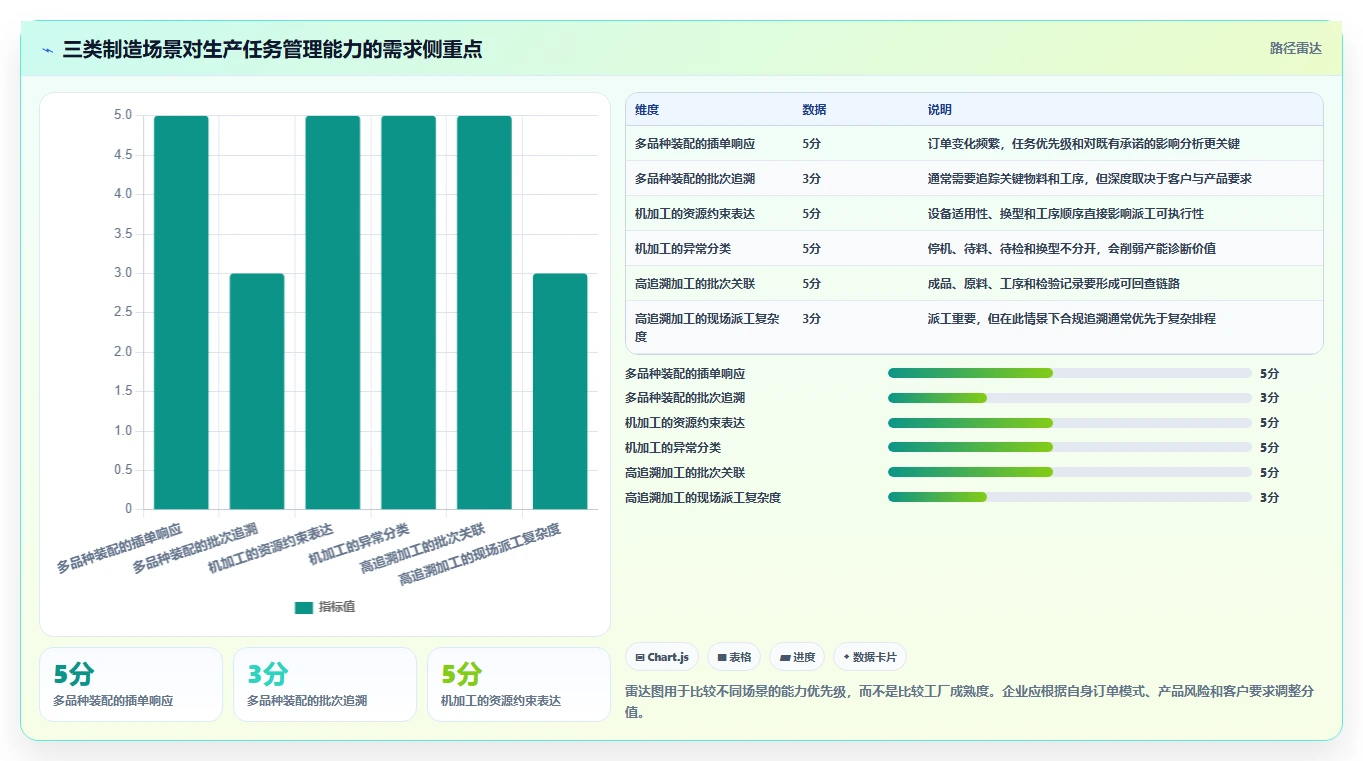Screen dimensions: 1363x761
Task: Click progress bar of 高追溯加工的批次关联
Action: tap(1070, 472)
